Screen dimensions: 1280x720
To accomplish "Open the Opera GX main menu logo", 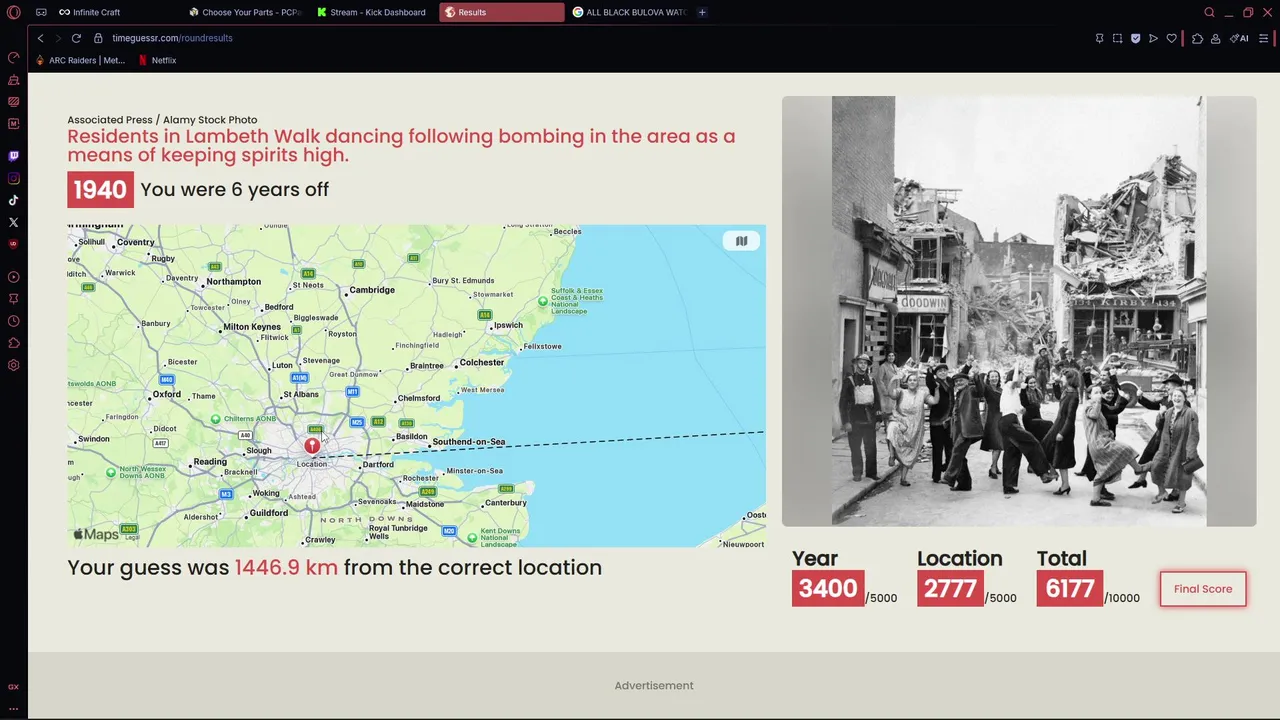I will tap(14, 12).
